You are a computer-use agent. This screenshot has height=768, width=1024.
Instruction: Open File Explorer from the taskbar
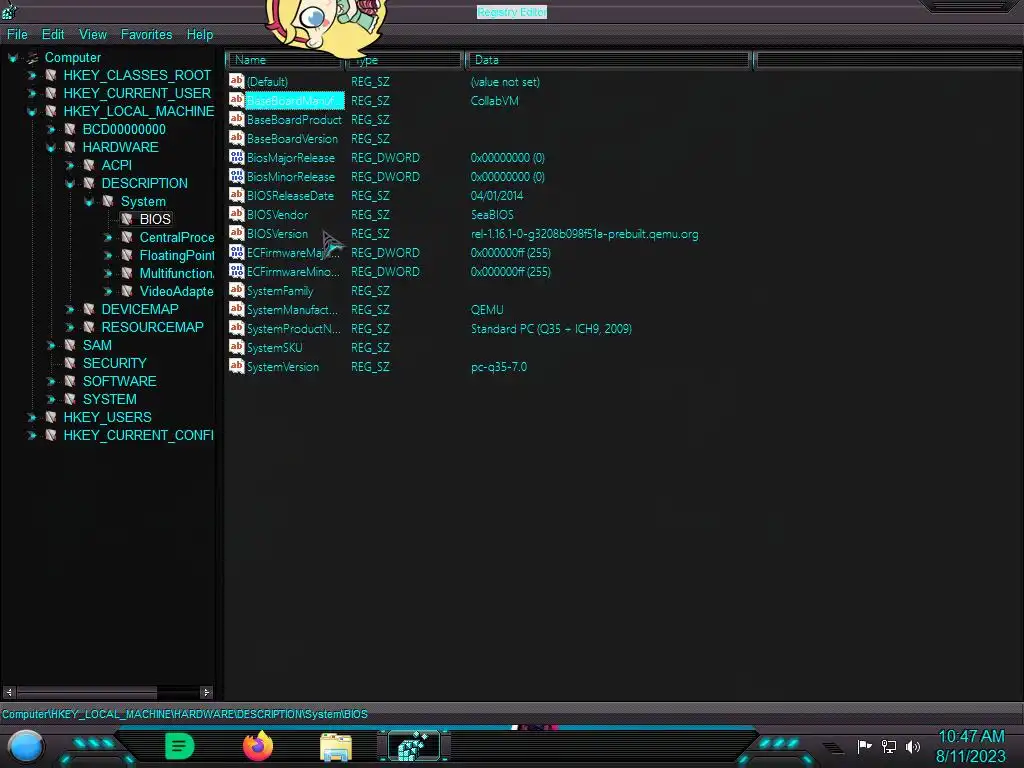click(x=336, y=747)
